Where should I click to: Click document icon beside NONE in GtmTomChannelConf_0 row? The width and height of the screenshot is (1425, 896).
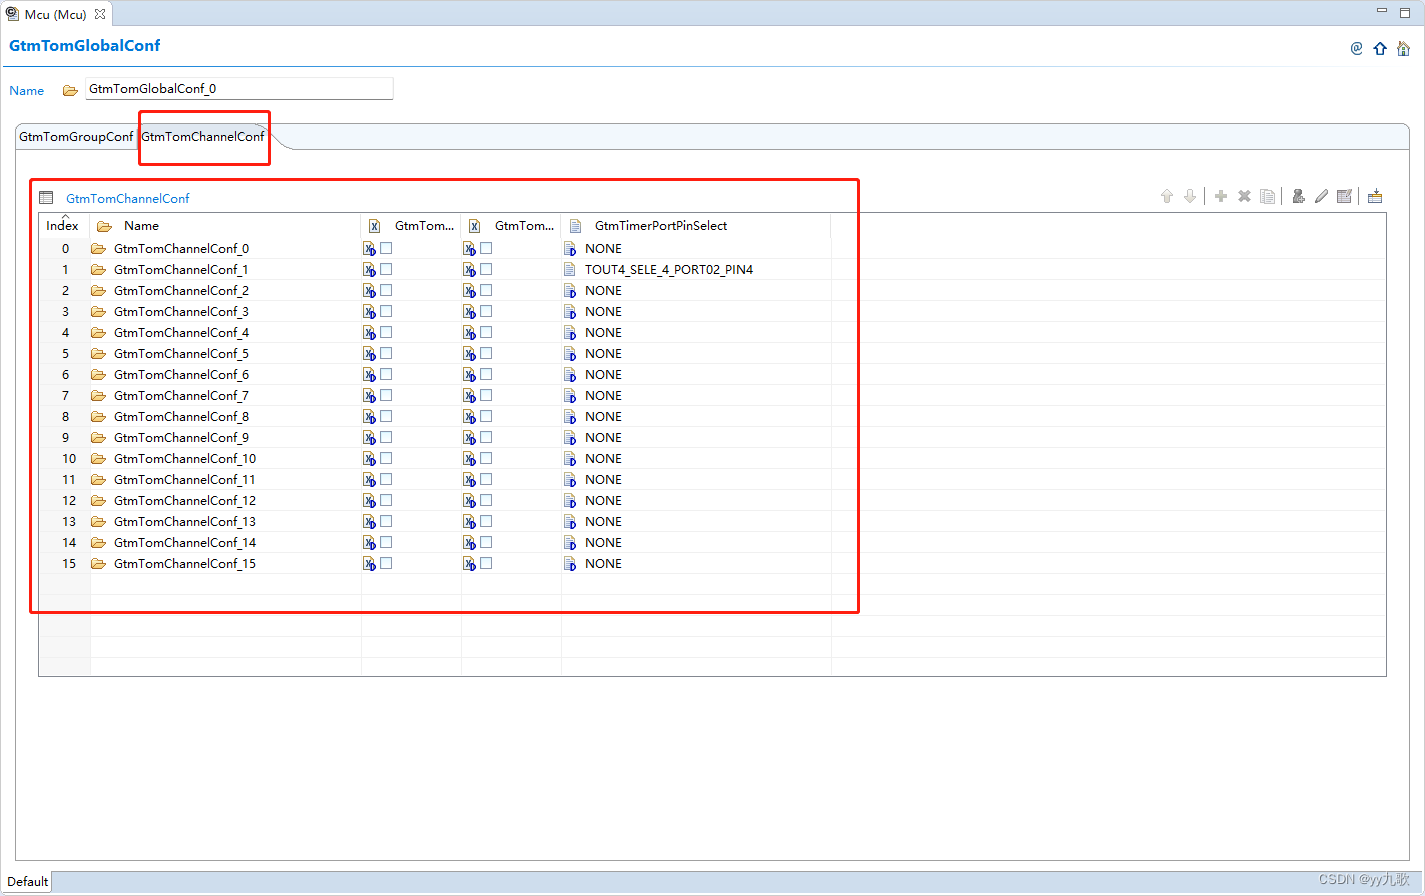tap(570, 248)
